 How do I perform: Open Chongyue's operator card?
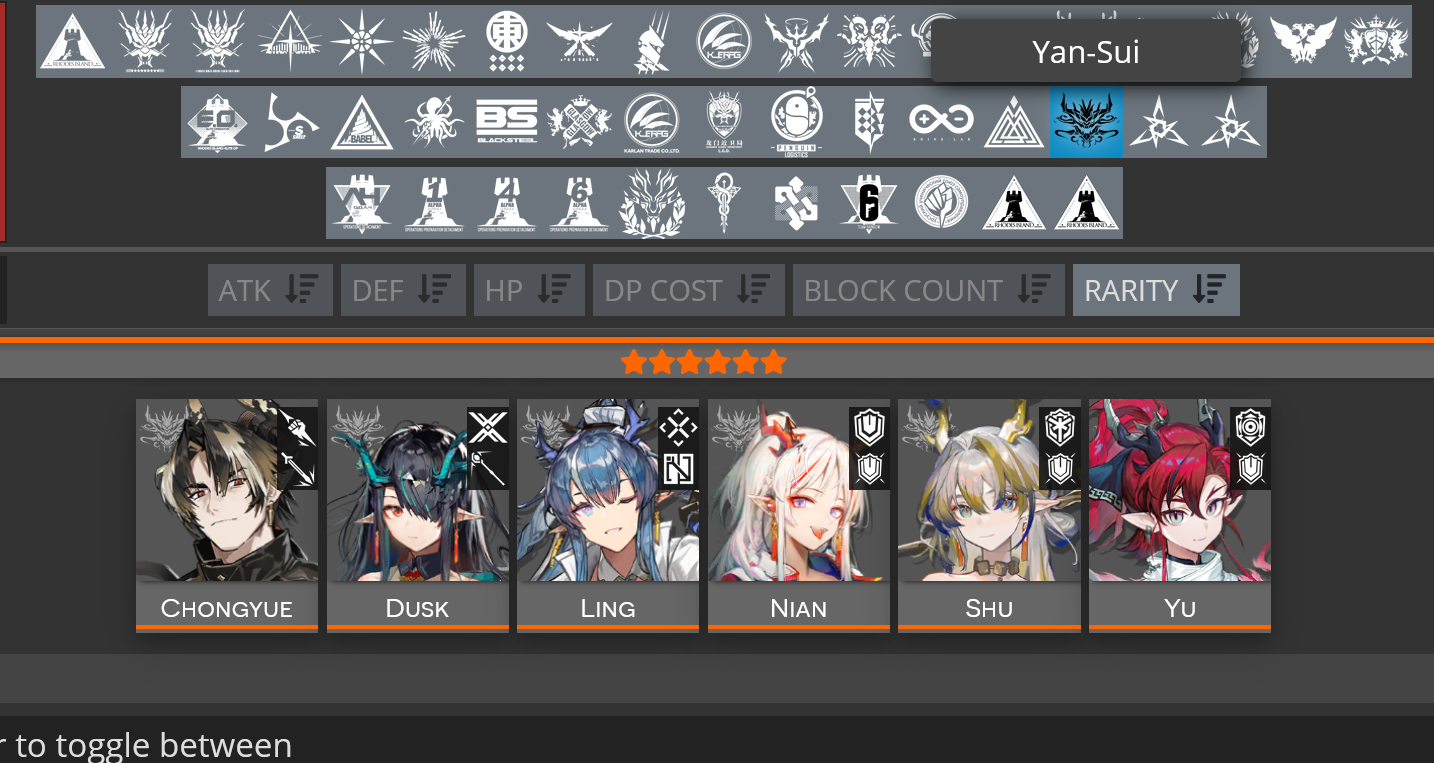tap(227, 515)
